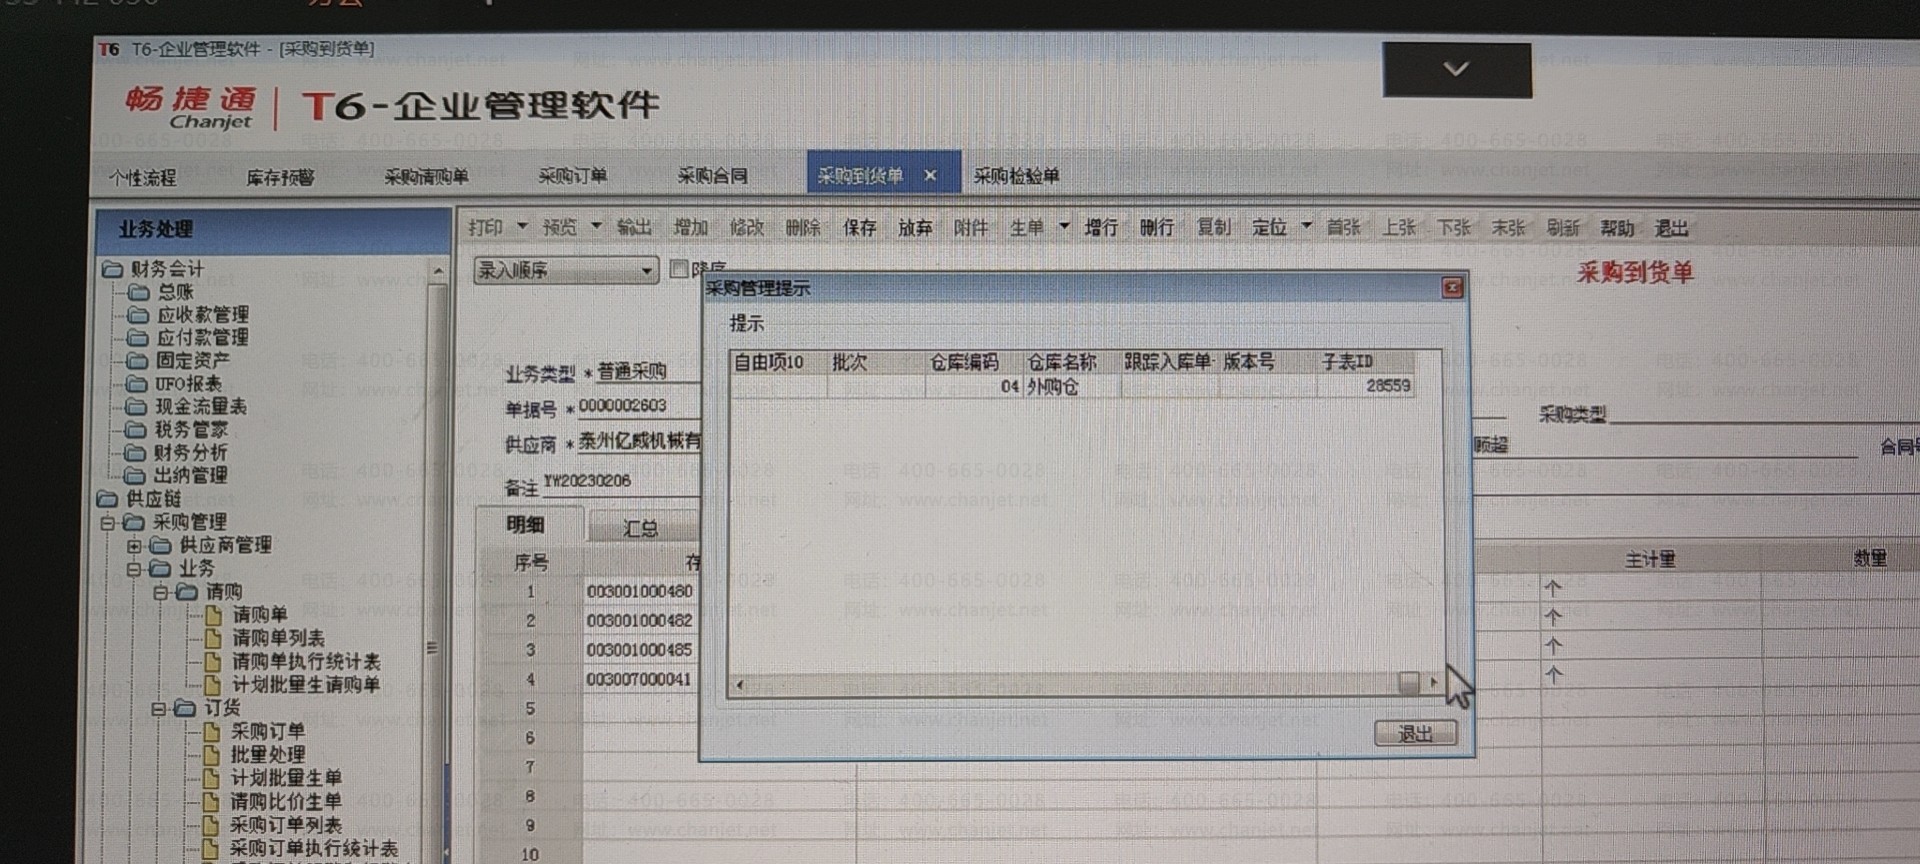The height and width of the screenshot is (864, 1920).
Task: Click the 定位 locate toolbar button
Action: (1270, 228)
